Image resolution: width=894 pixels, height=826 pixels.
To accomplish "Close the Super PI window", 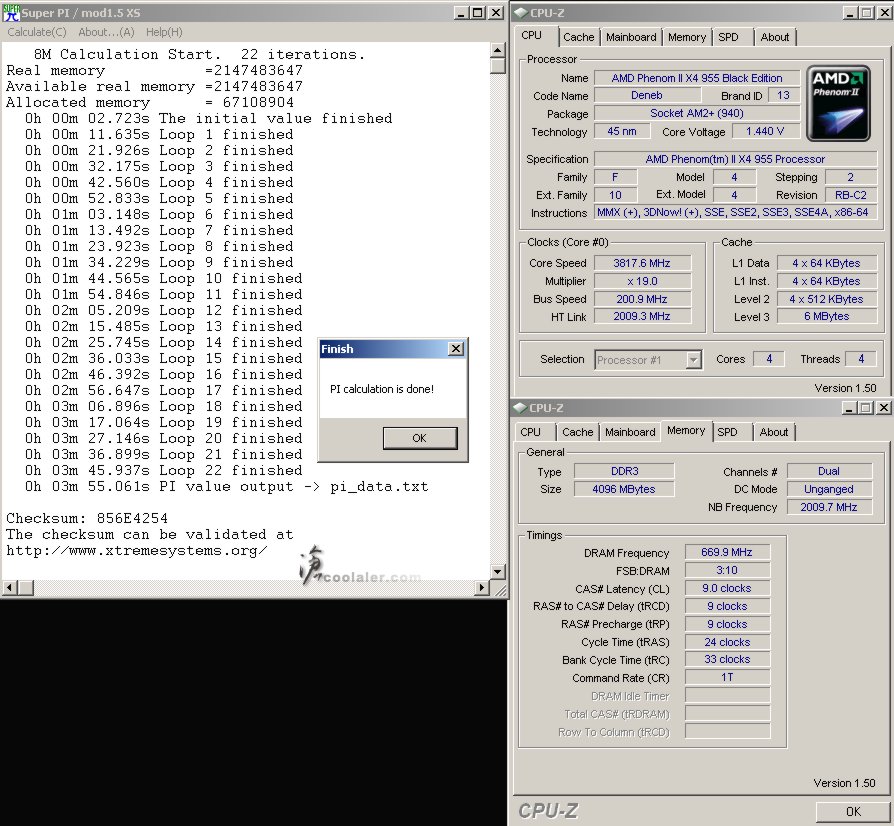I will point(496,13).
